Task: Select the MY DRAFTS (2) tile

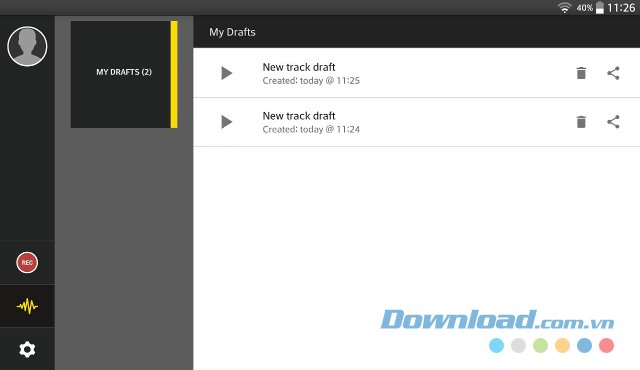Action: 124,74
